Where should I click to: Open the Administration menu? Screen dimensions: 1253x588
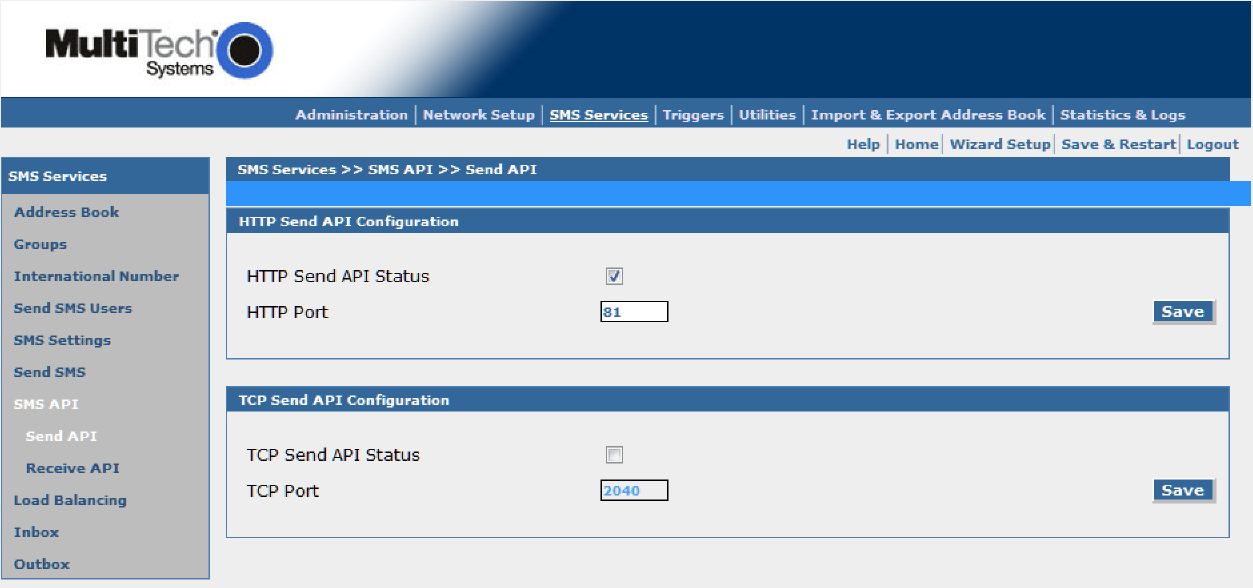coord(351,115)
